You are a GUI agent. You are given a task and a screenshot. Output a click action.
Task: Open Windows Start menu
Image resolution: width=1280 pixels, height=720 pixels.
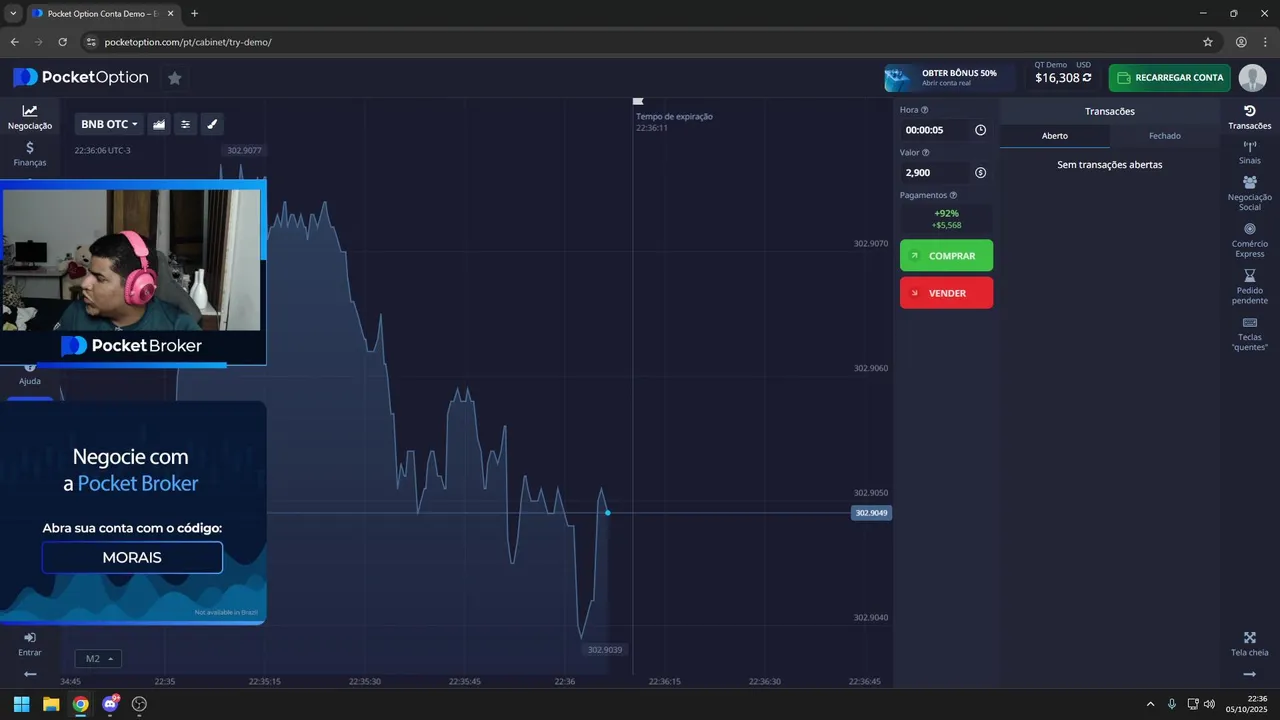pyautogui.click(x=21, y=704)
